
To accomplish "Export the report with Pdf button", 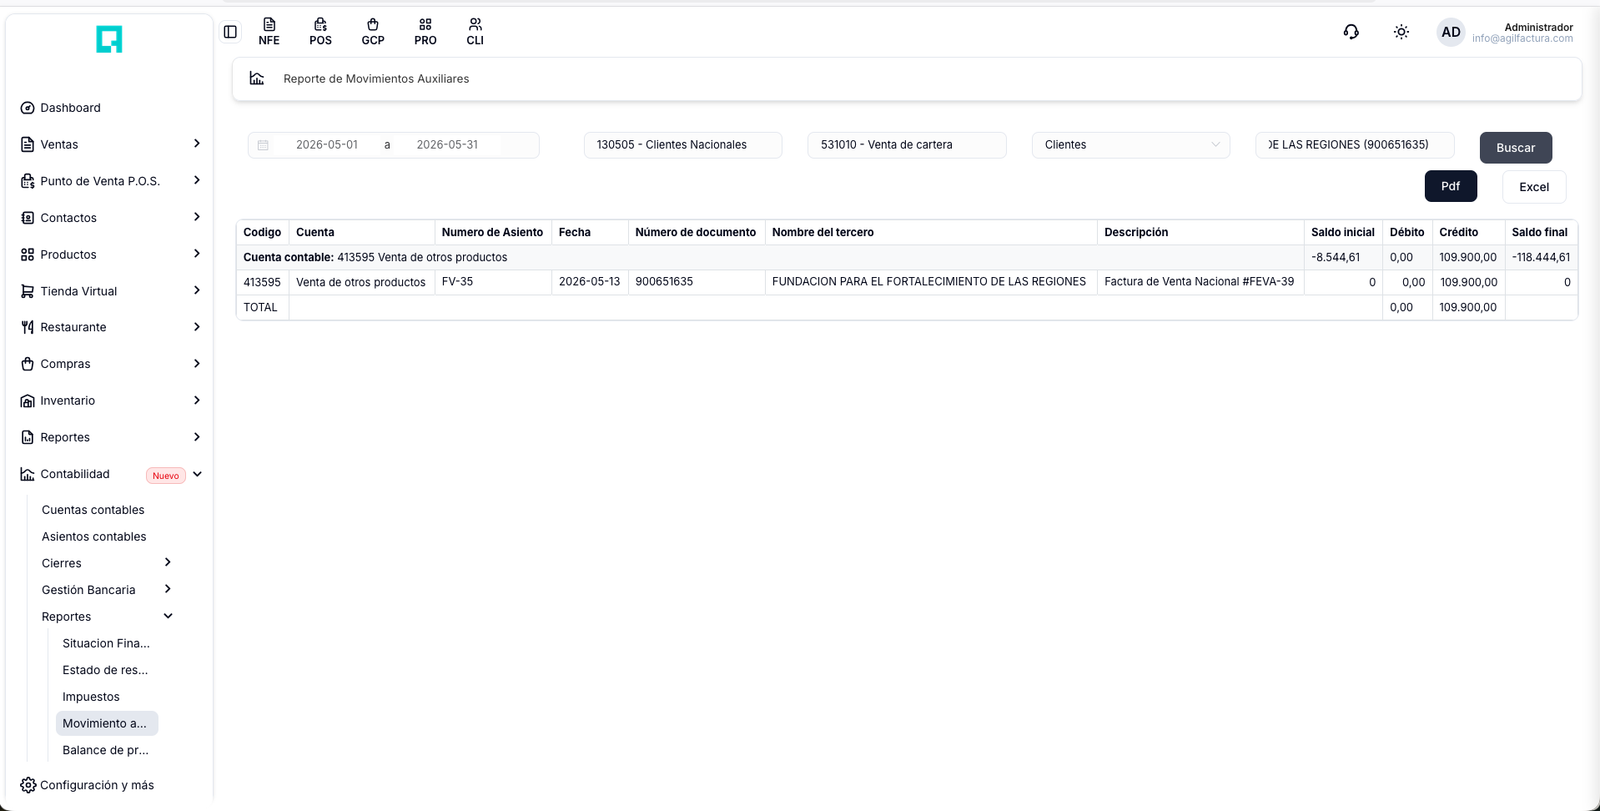I will (1450, 186).
